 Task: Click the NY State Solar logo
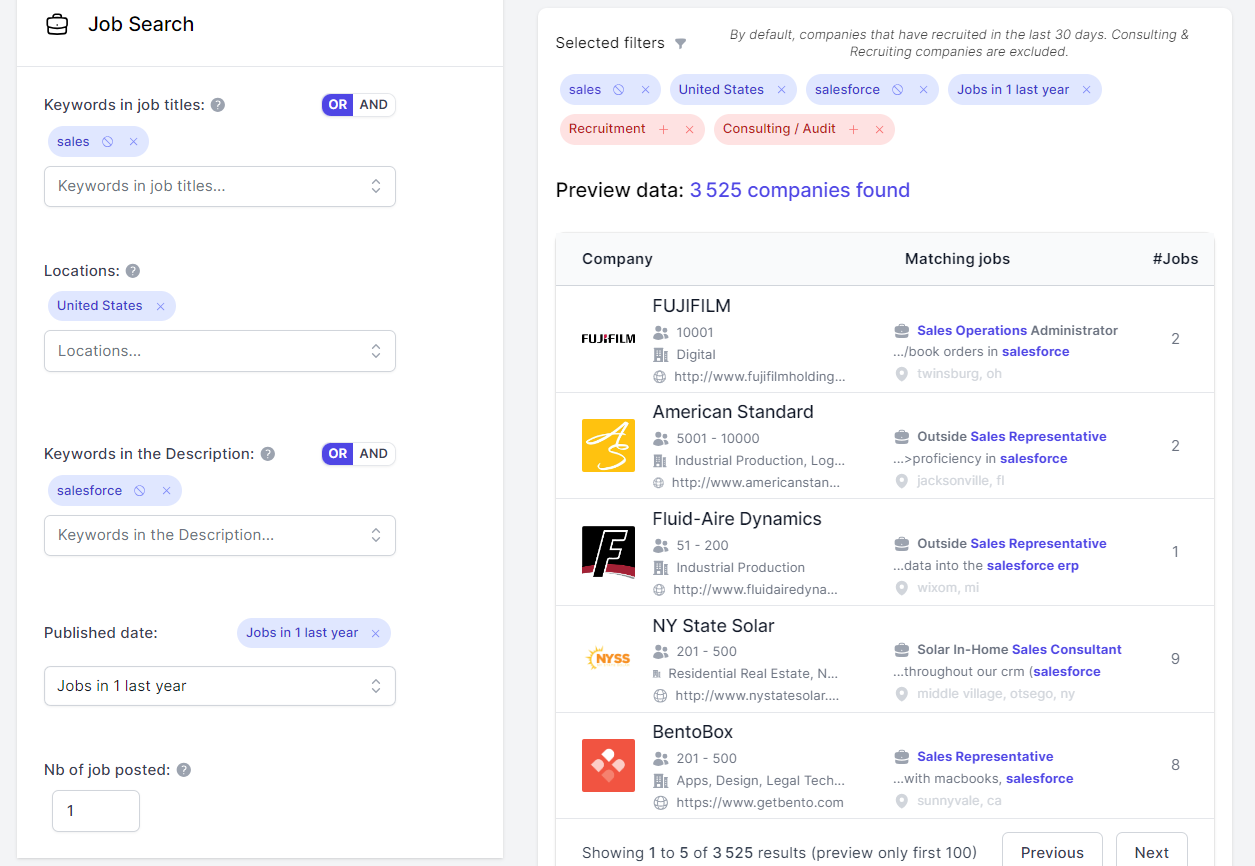[608, 658]
